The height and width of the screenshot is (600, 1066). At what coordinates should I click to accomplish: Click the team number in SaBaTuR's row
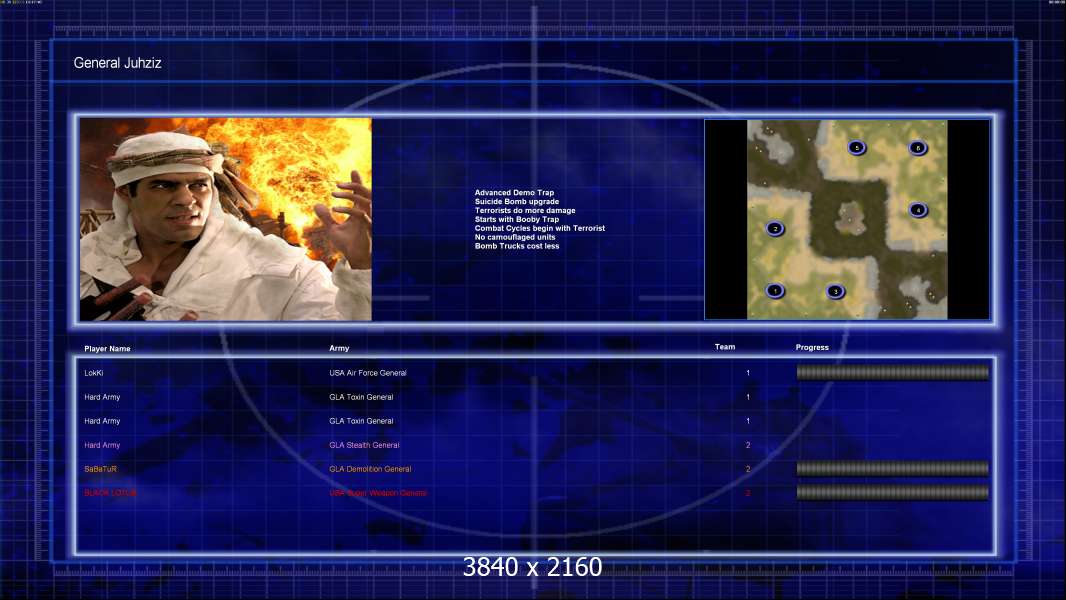748,469
